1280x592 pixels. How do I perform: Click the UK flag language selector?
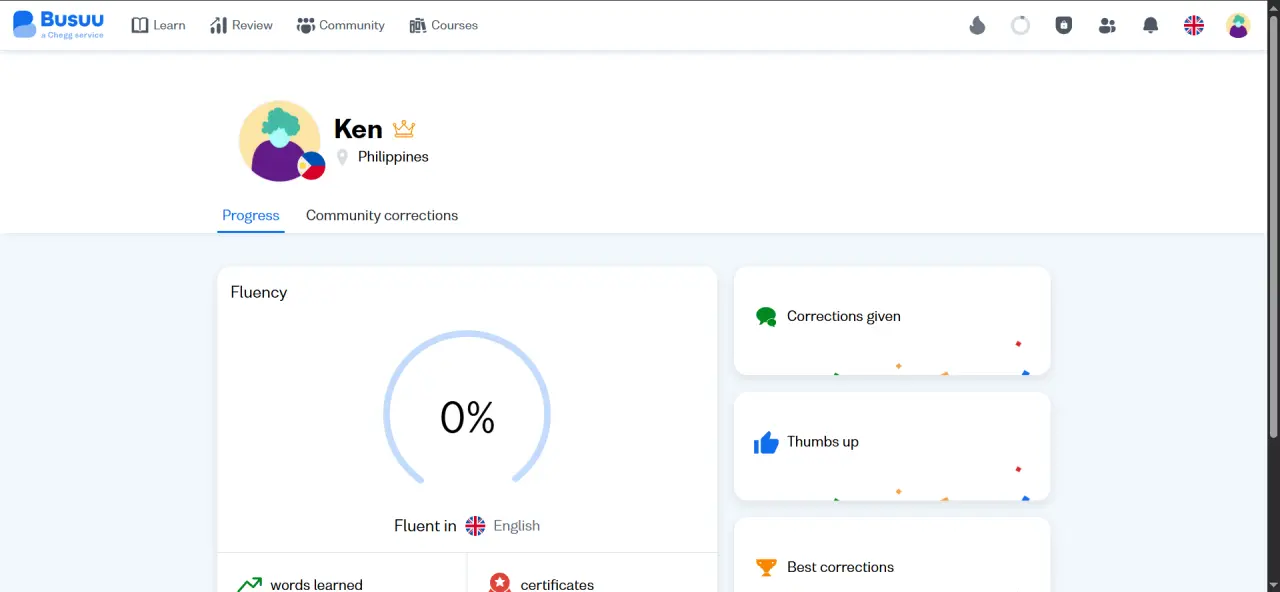1194,25
